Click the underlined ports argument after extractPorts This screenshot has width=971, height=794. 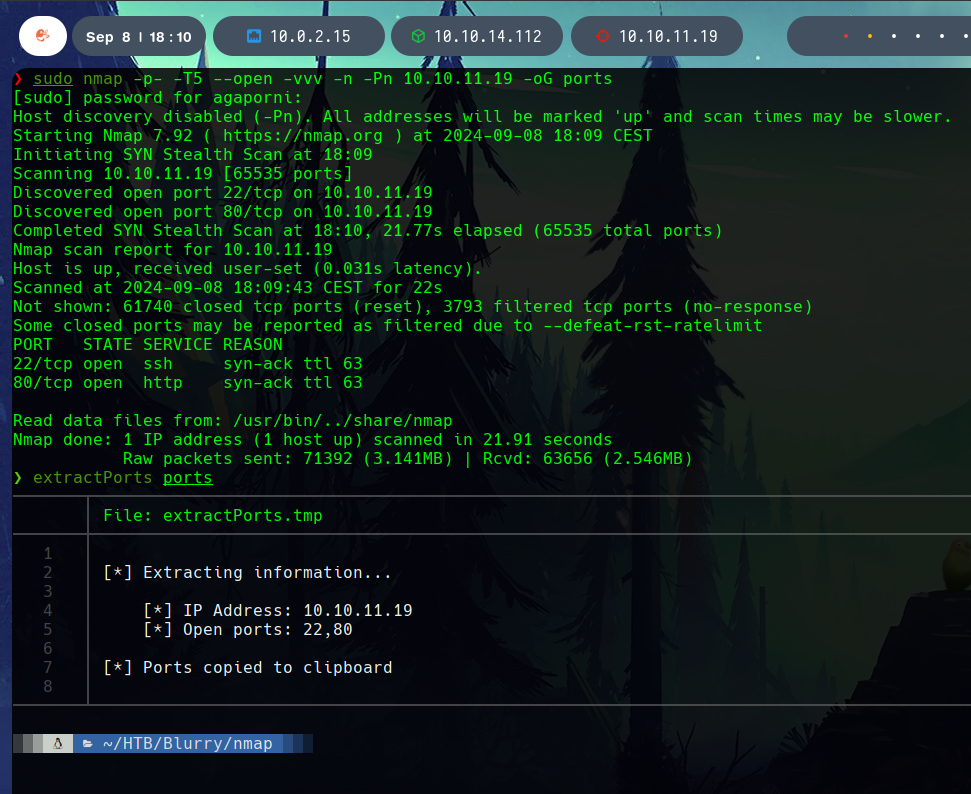188,478
